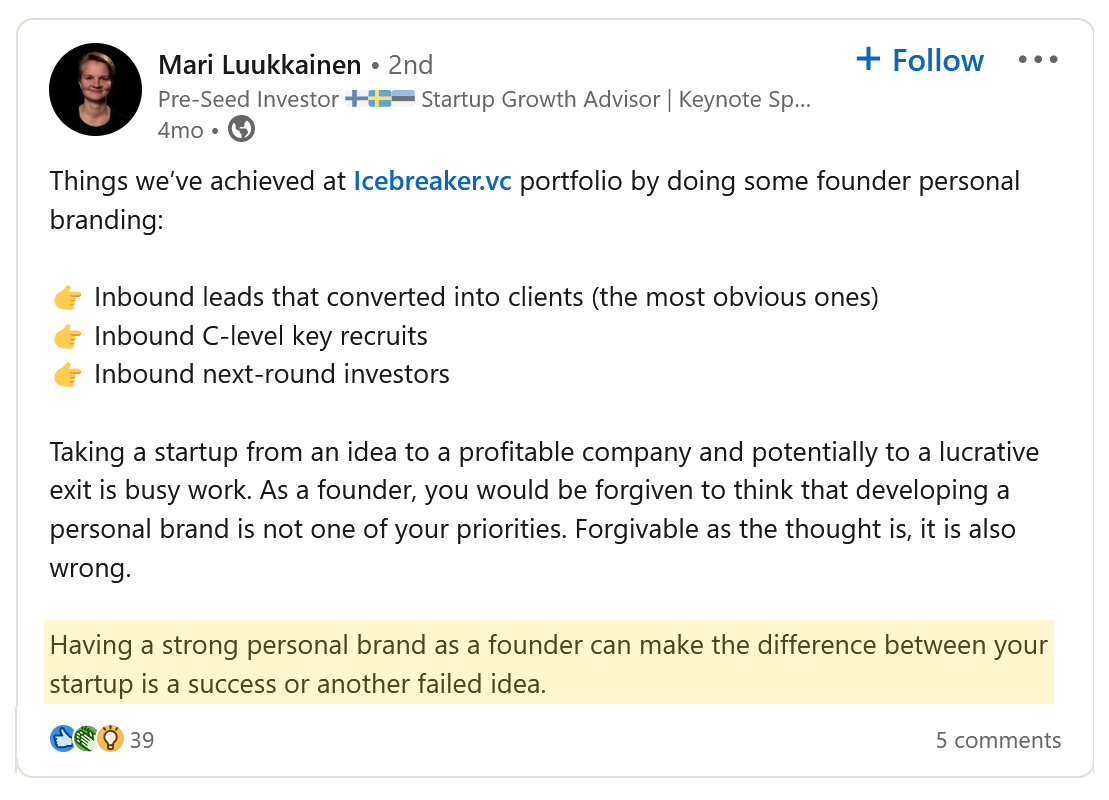1109x800 pixels.
Task: Click the 2nd connection degree label
Action: click(410, 65)
